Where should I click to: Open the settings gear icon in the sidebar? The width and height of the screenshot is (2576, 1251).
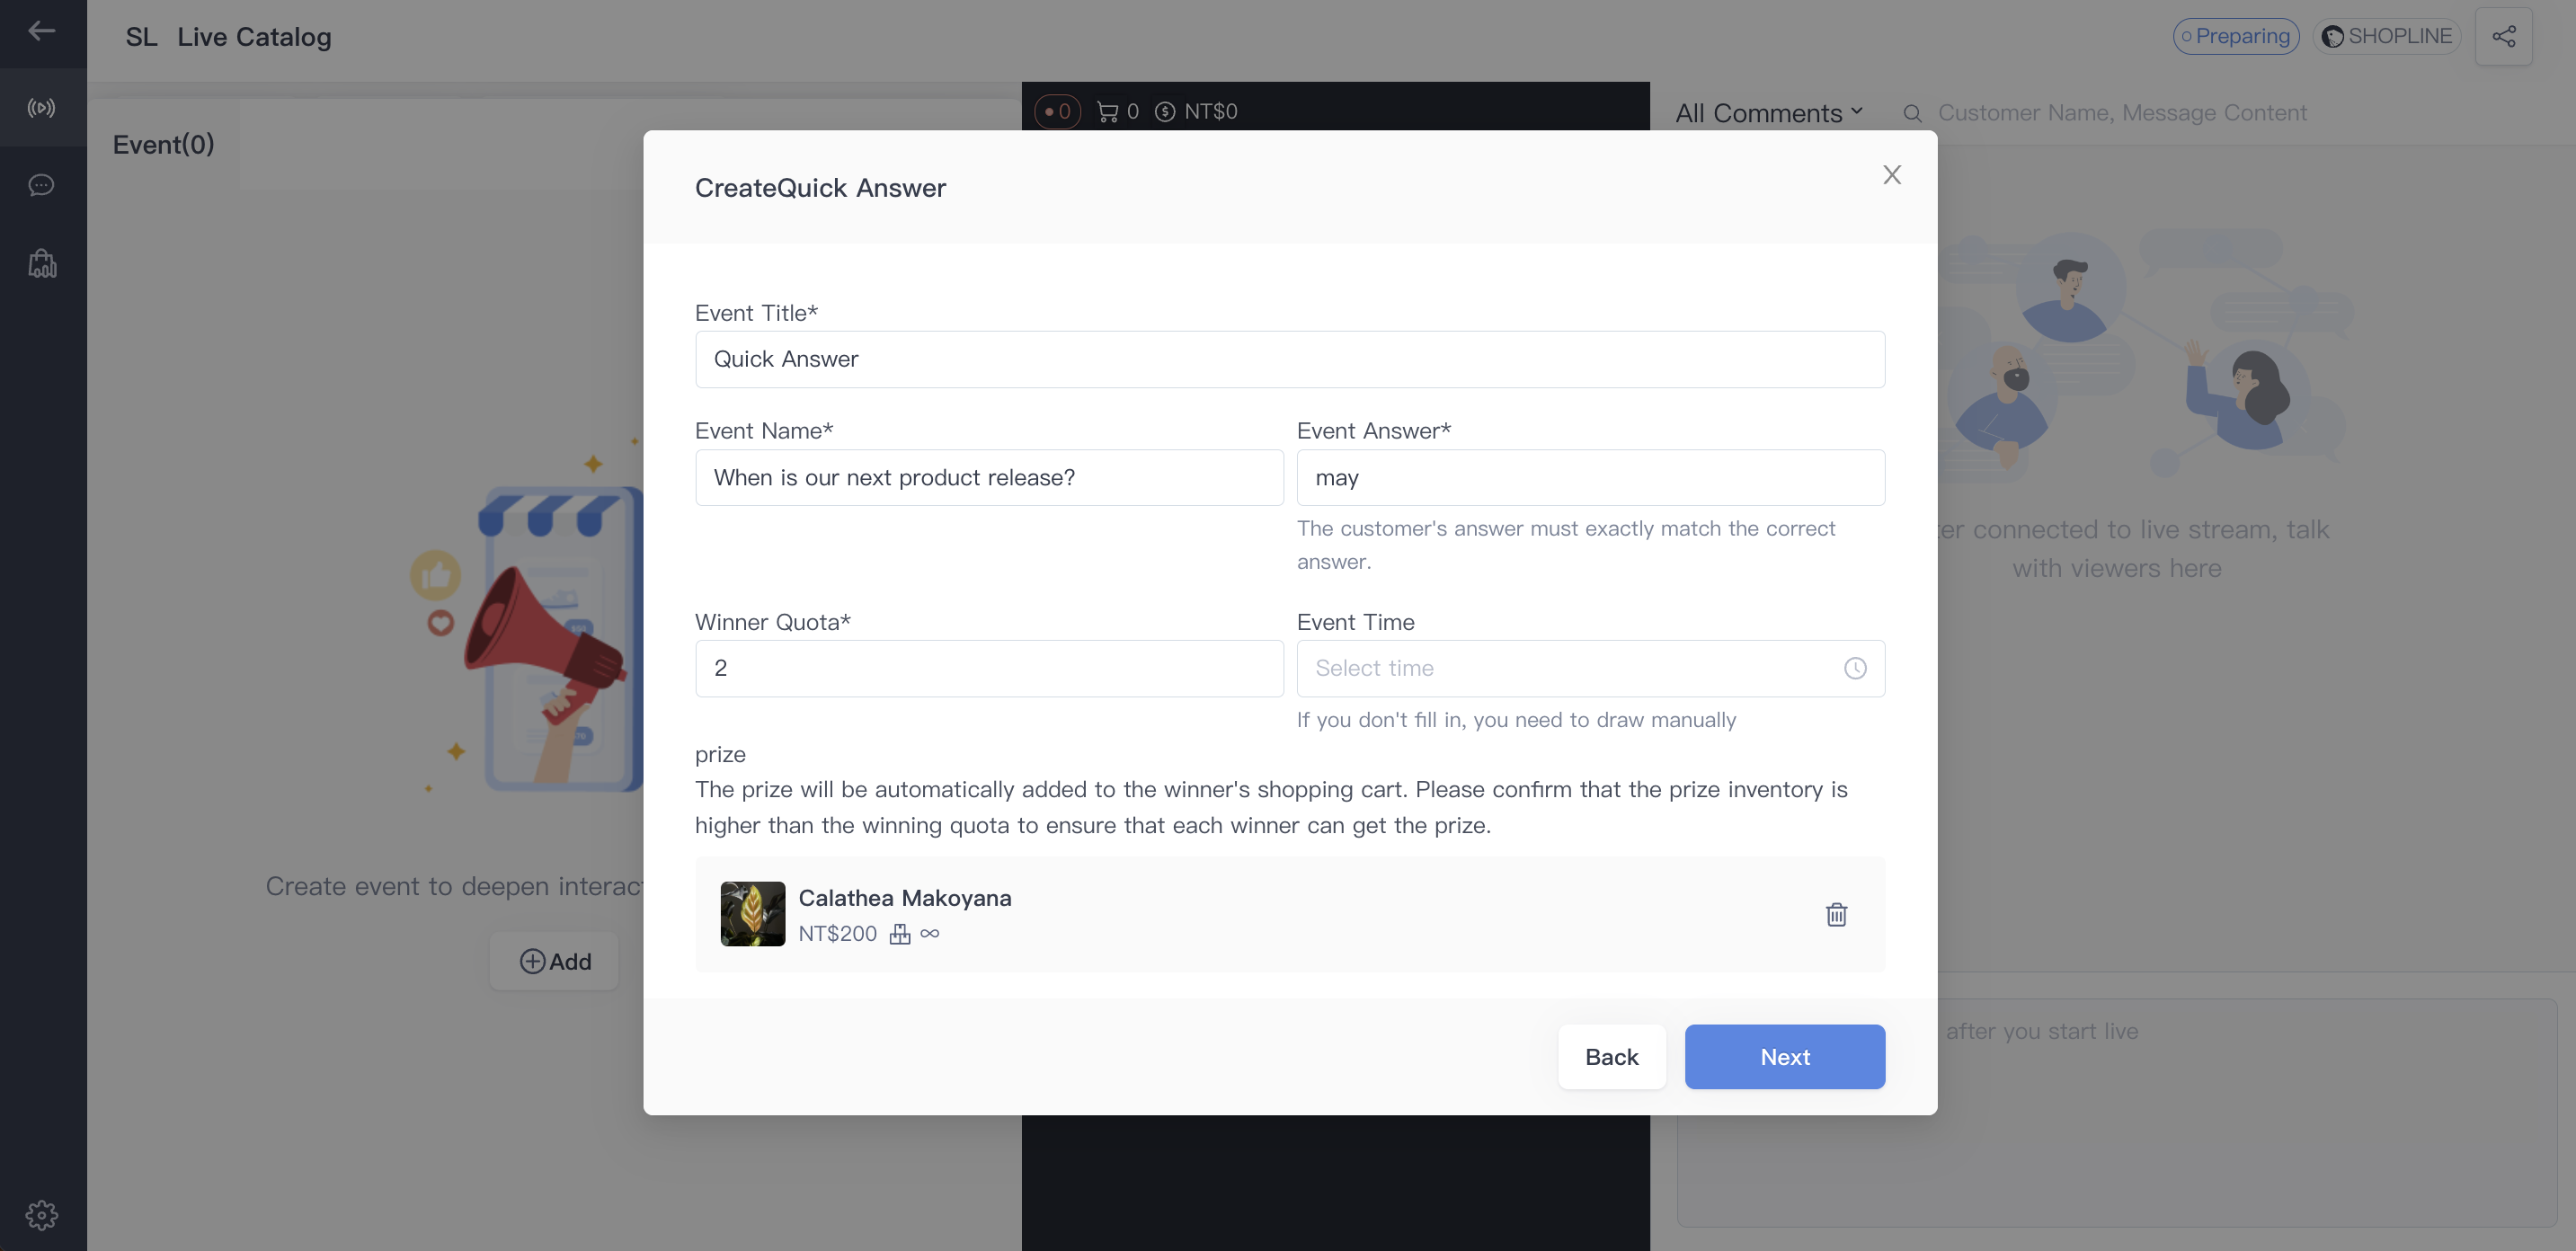point(41,1215)
